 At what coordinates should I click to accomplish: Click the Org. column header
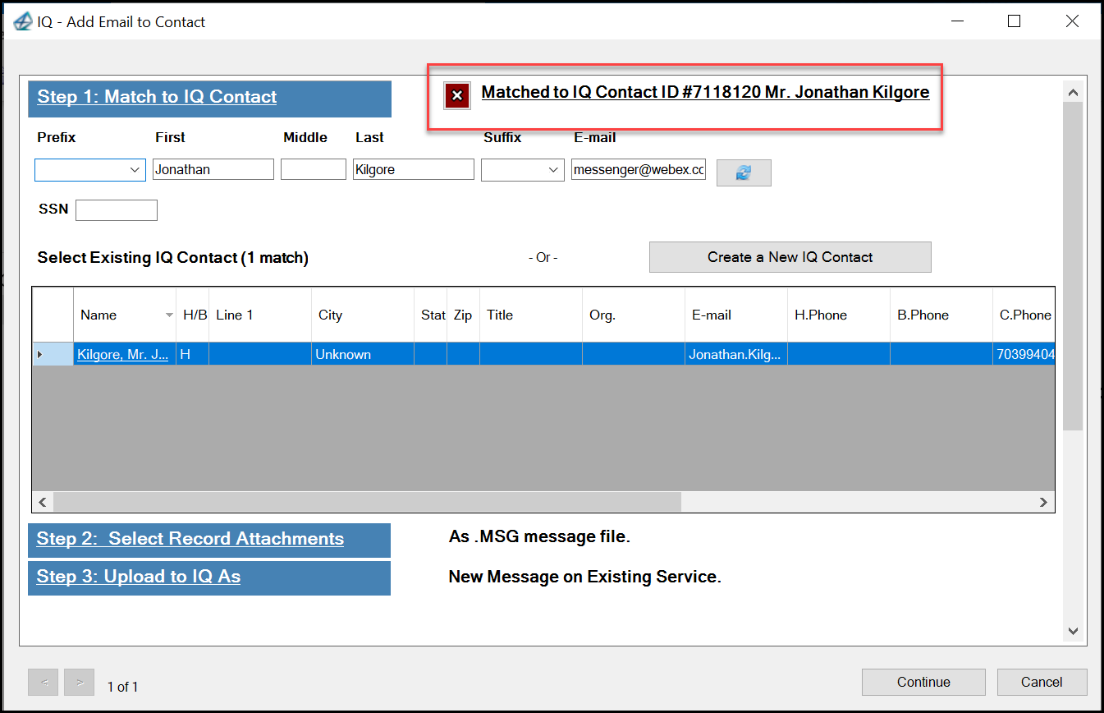click(634, 315)
